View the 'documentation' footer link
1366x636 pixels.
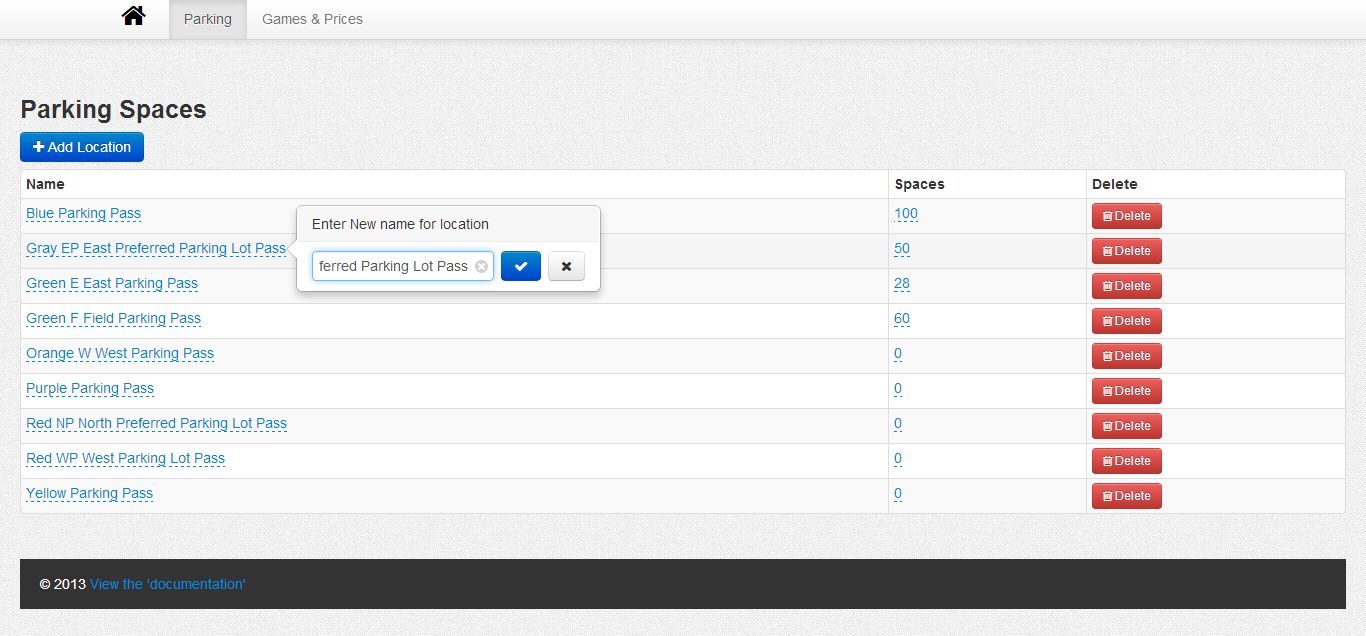(x=167, y=584)
